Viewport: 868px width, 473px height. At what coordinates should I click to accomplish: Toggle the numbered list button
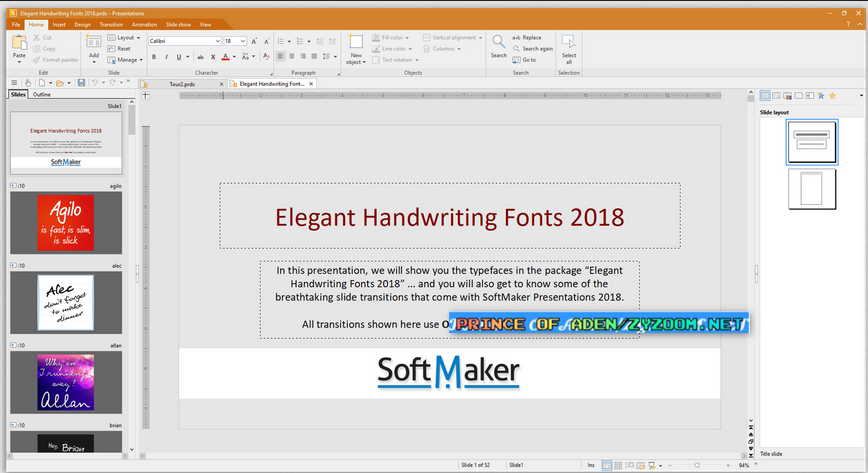pyautogui.click(x=299, y=41)
